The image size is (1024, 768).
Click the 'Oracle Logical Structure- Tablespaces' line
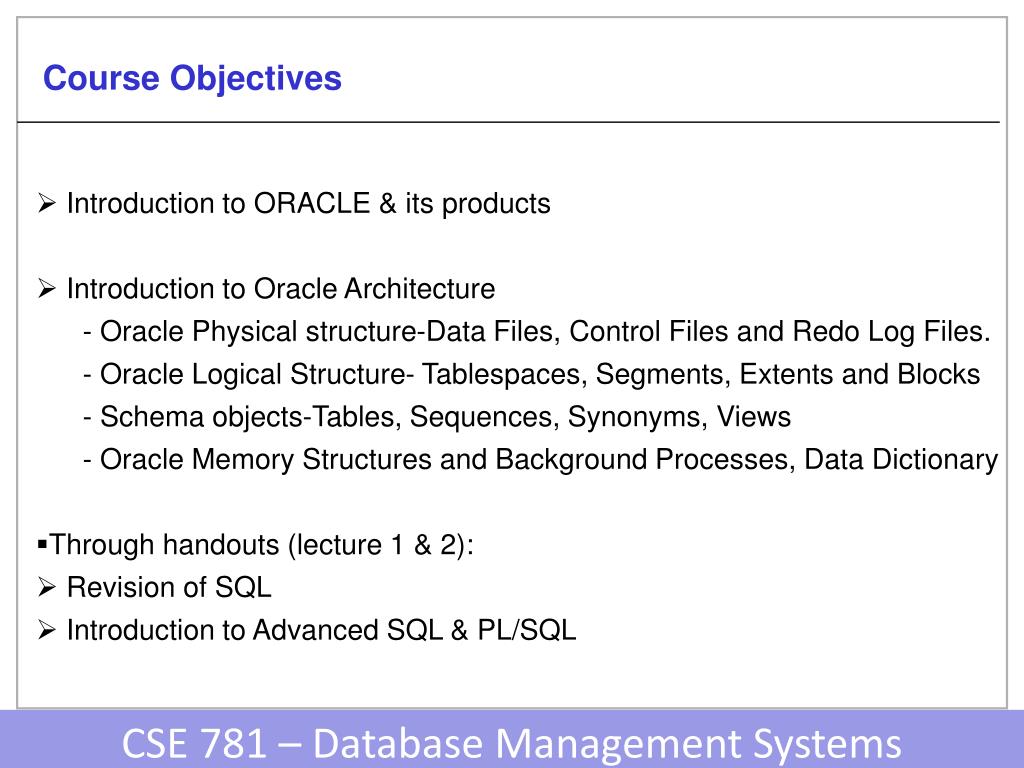(532, 374)
